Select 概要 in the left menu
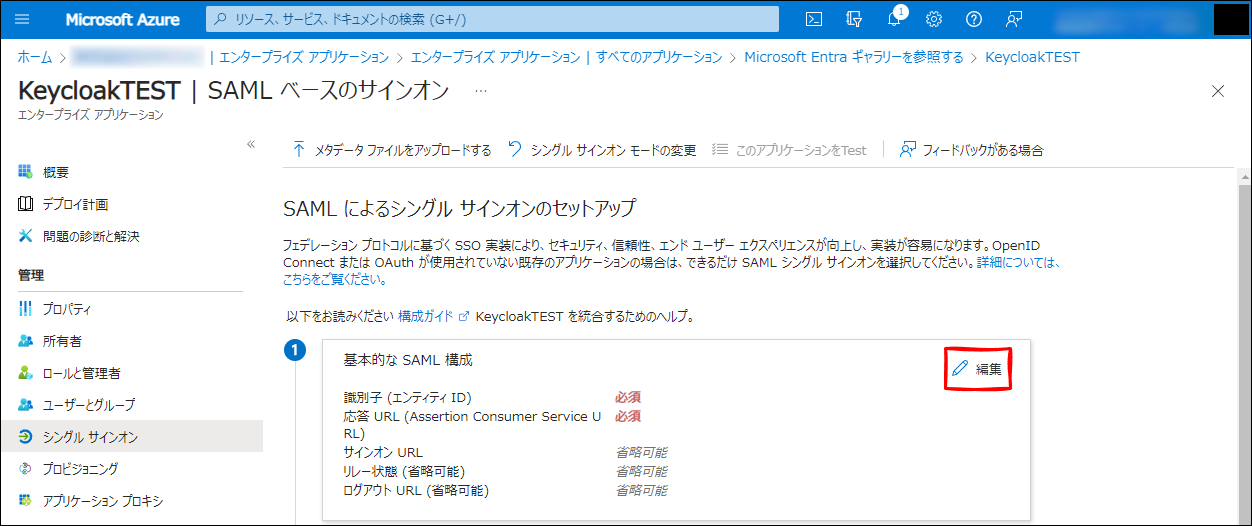The height and width of the screenshot is (526, 1252). 56,172
